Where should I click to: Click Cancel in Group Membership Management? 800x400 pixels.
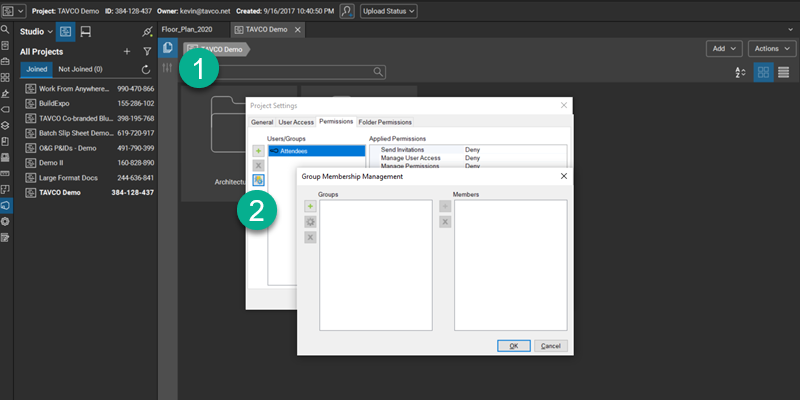click(551, 346)
